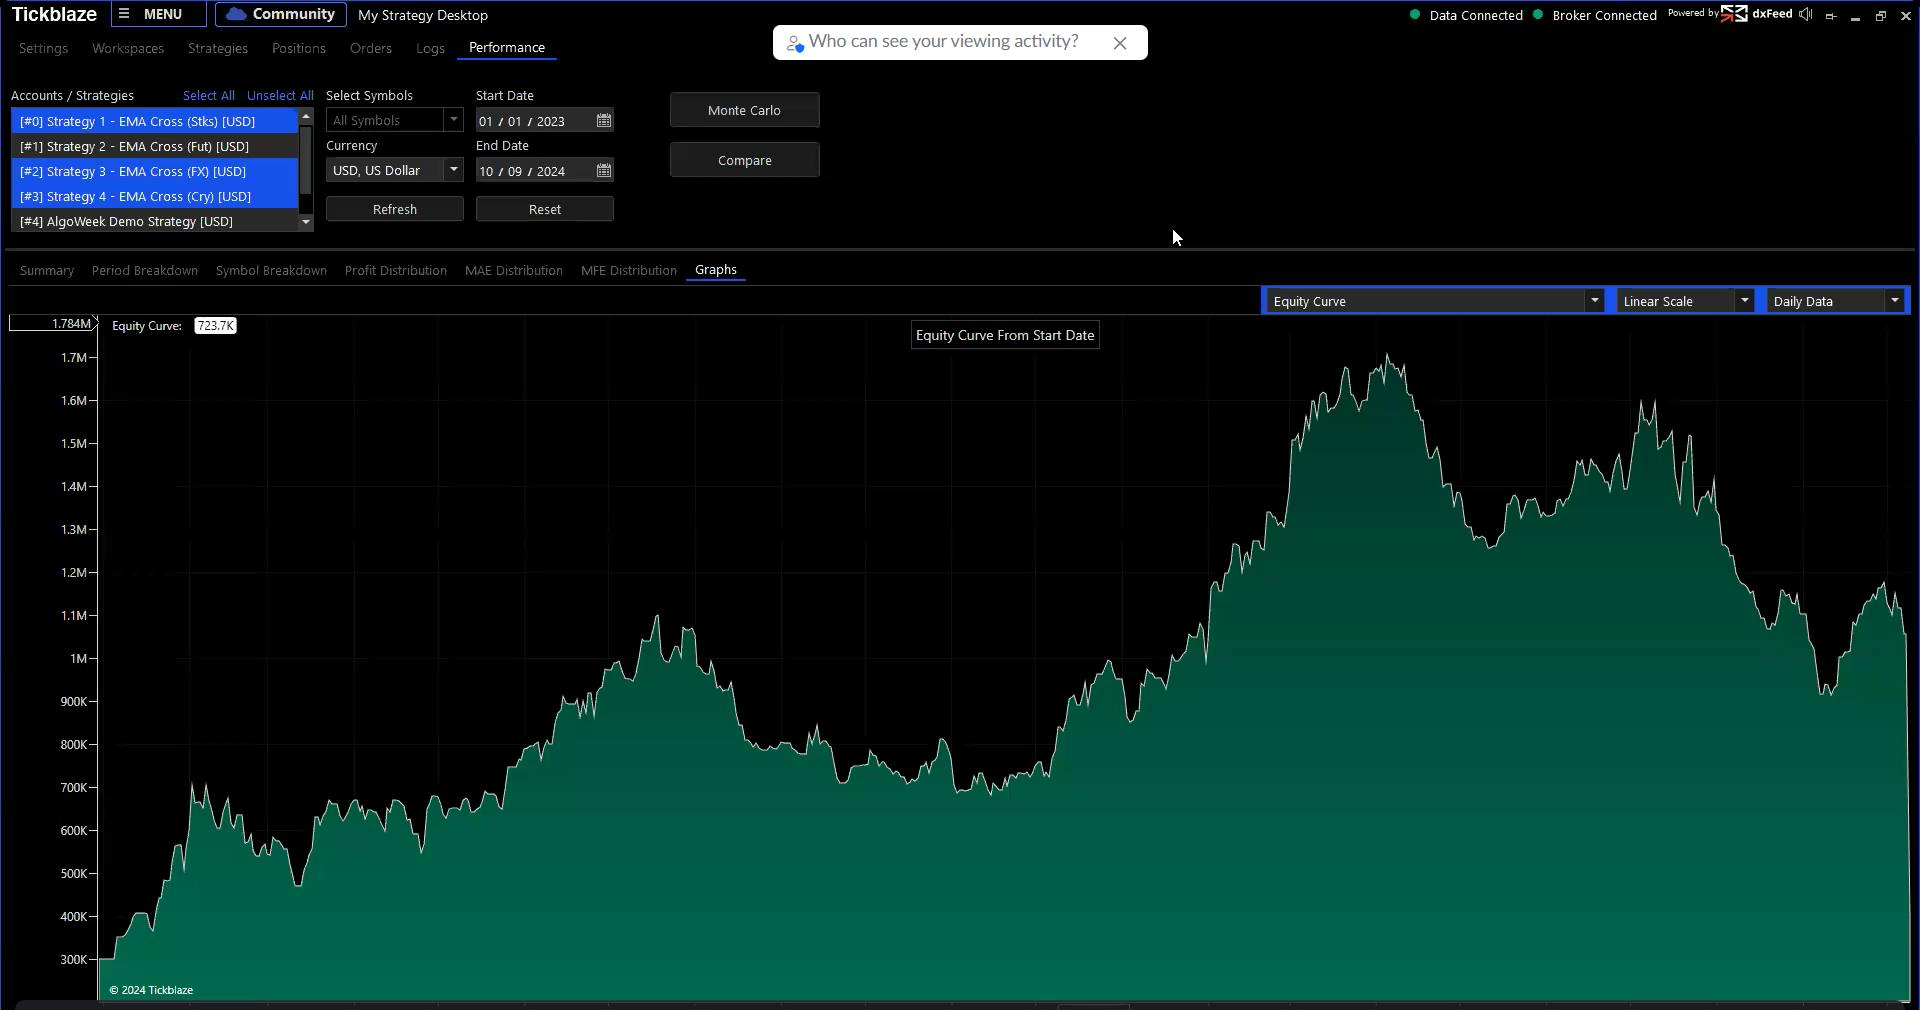Switch to the Period Breakdown tab
This screenshot has height=1010, width=1920.
[x=145, y=271]
